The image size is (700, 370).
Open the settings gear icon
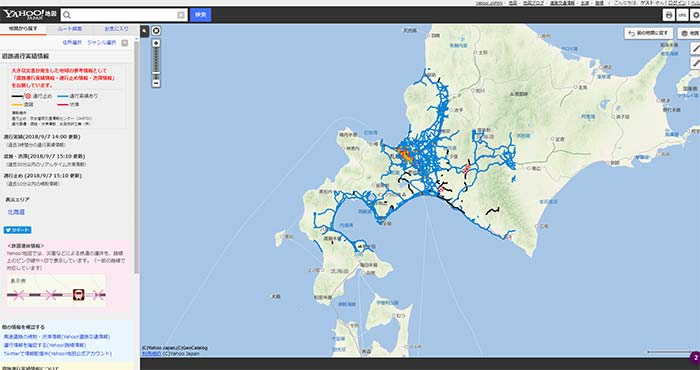696,15
